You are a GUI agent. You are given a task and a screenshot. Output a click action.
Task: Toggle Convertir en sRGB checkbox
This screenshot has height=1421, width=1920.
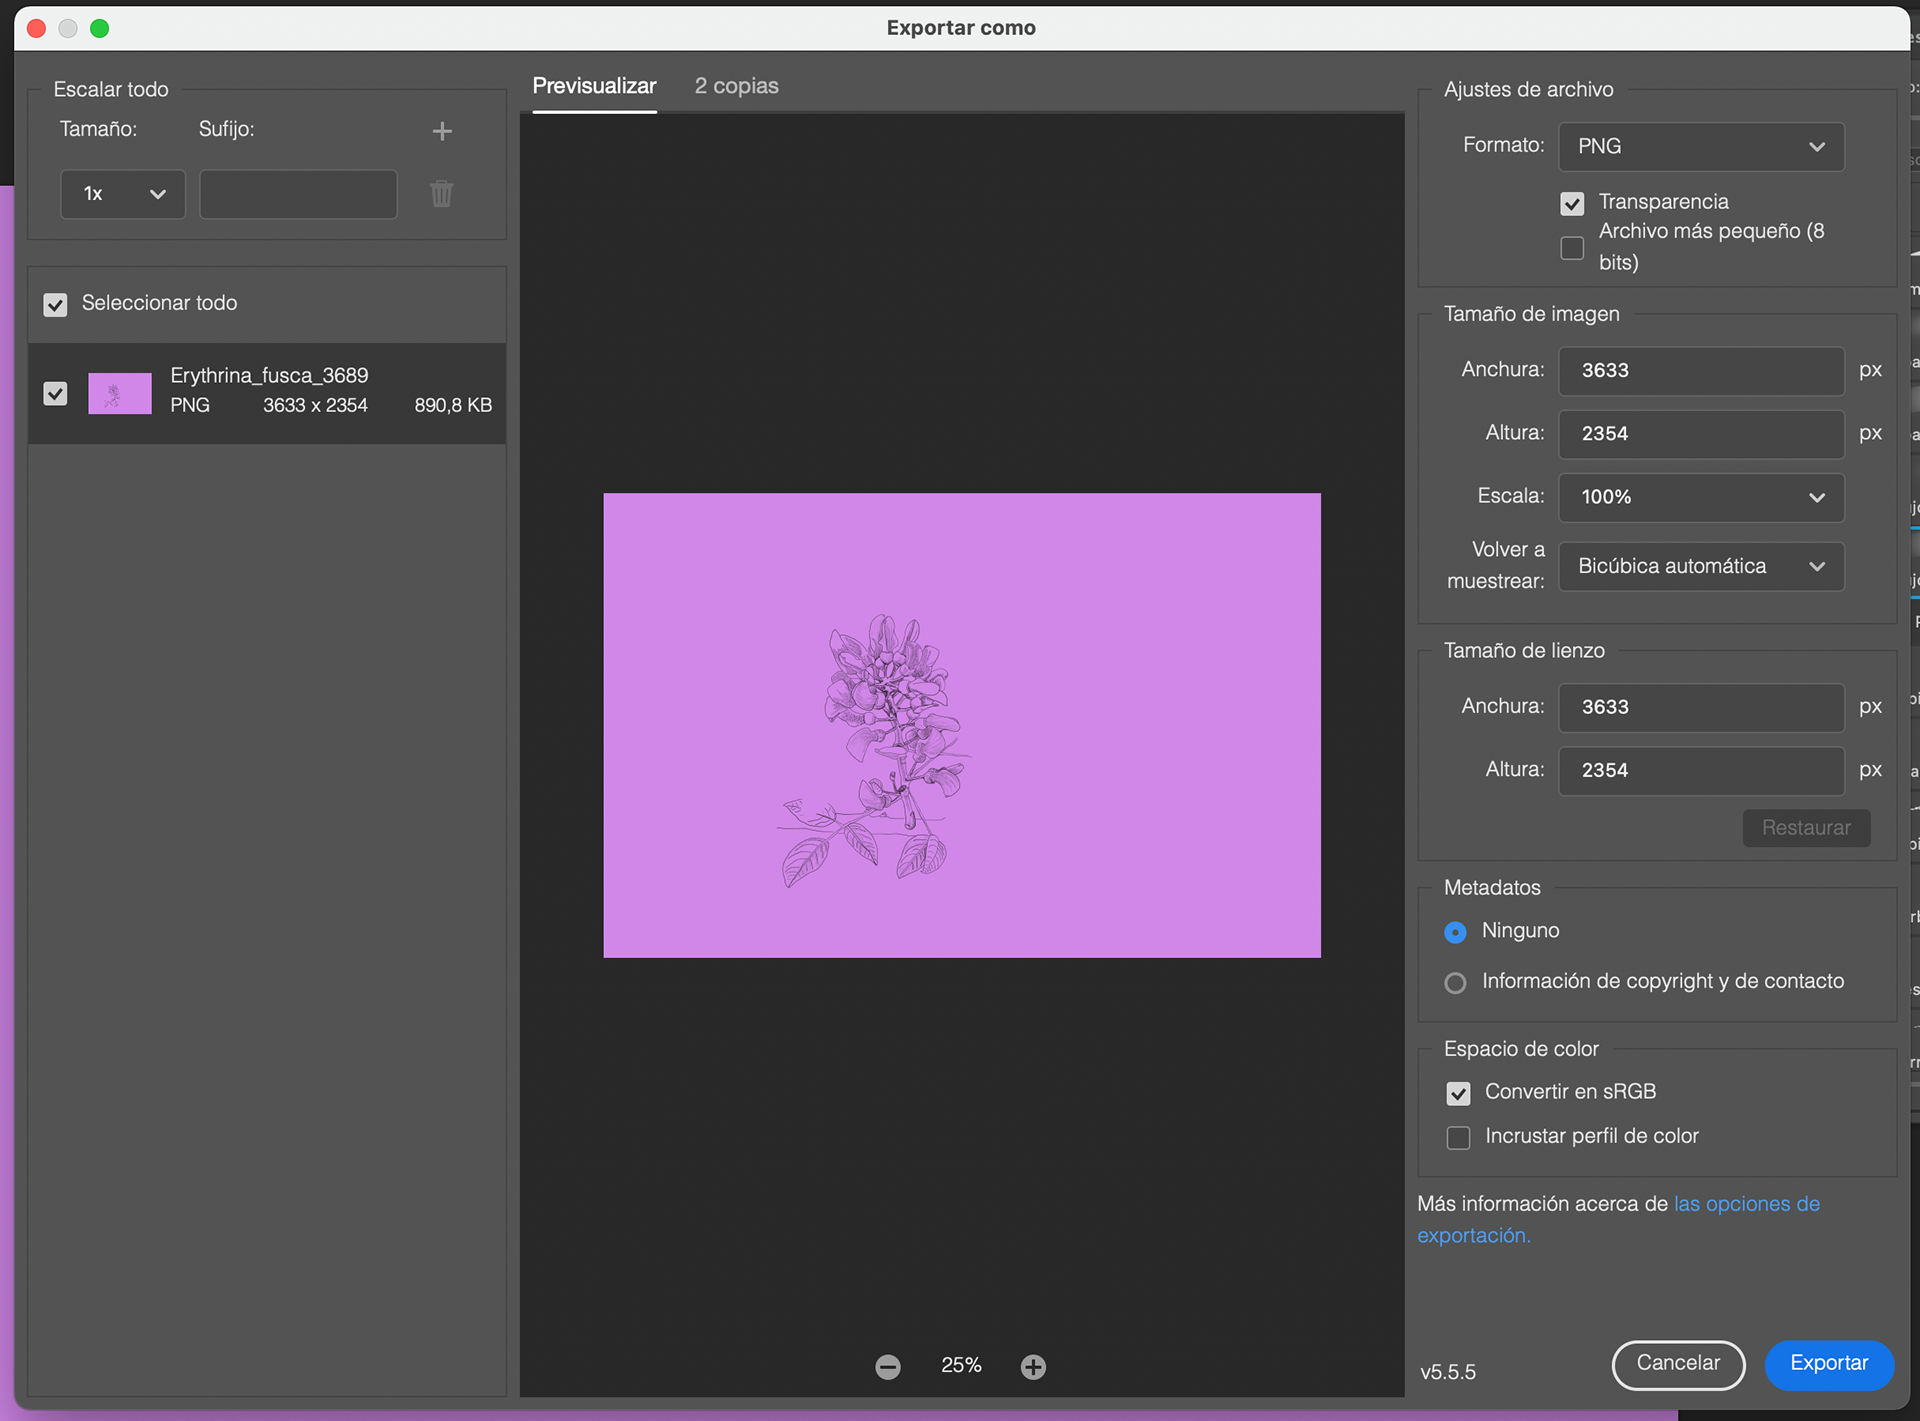1458,1093
